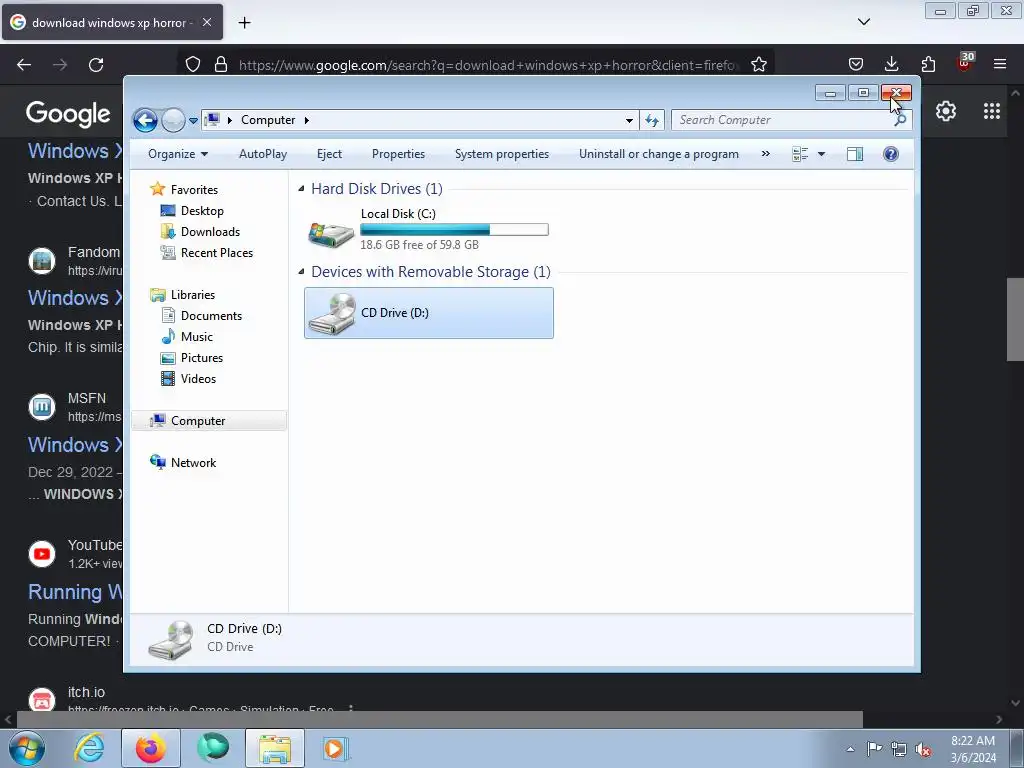The width and height of the screenshot is (1024, 768).
Task: Select Favorites in the navigation pane
Action: coord(194,189)
